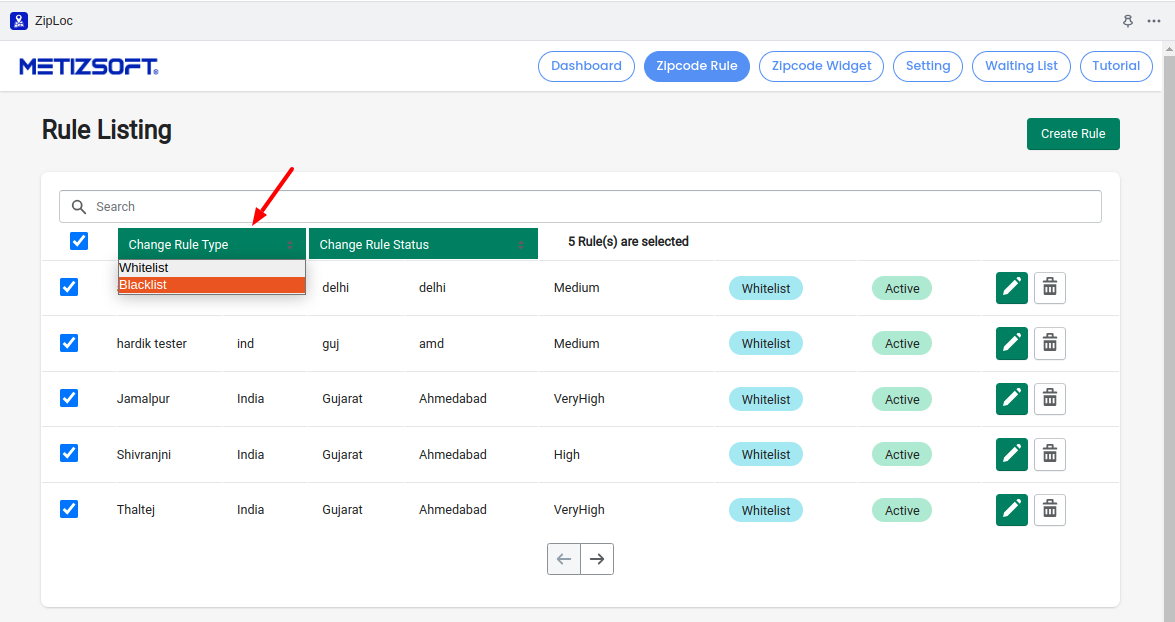Open the Change Rule Type dropdown

pyautogui.click(x=211, y=245)
